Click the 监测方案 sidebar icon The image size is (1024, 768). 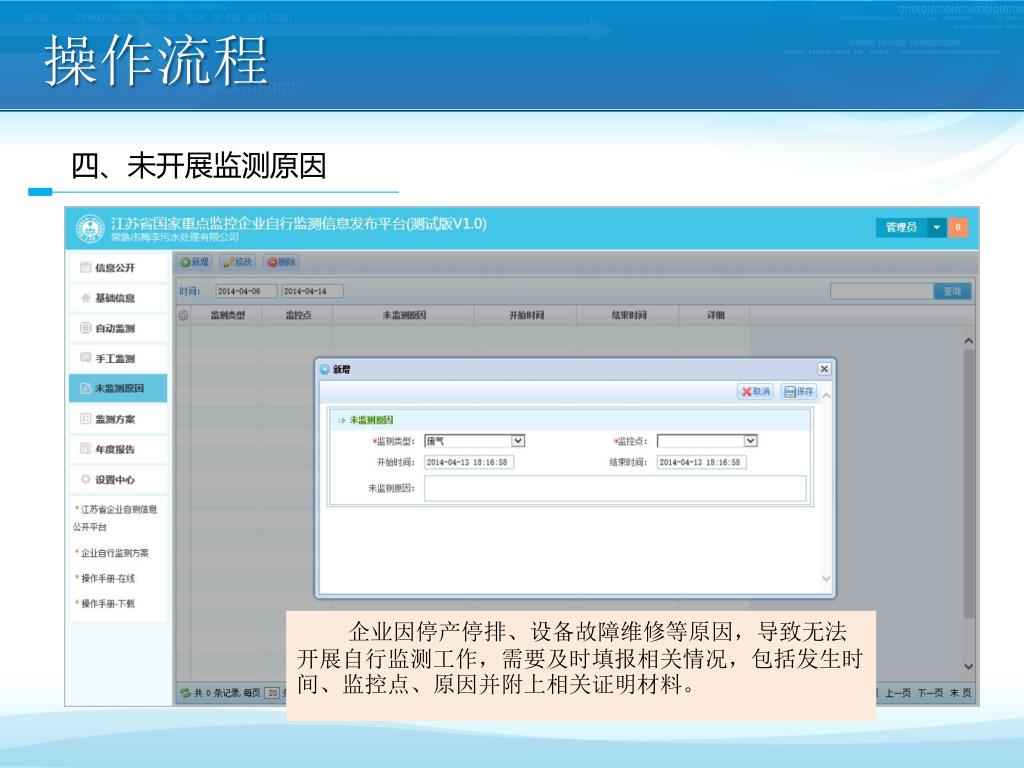point(85,419)
